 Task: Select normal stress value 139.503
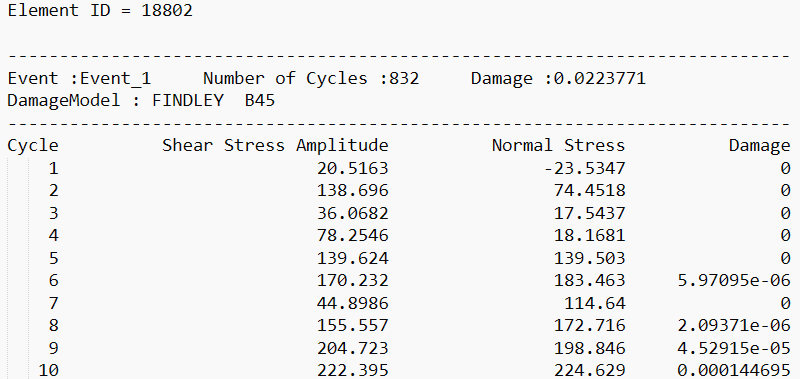589,258
